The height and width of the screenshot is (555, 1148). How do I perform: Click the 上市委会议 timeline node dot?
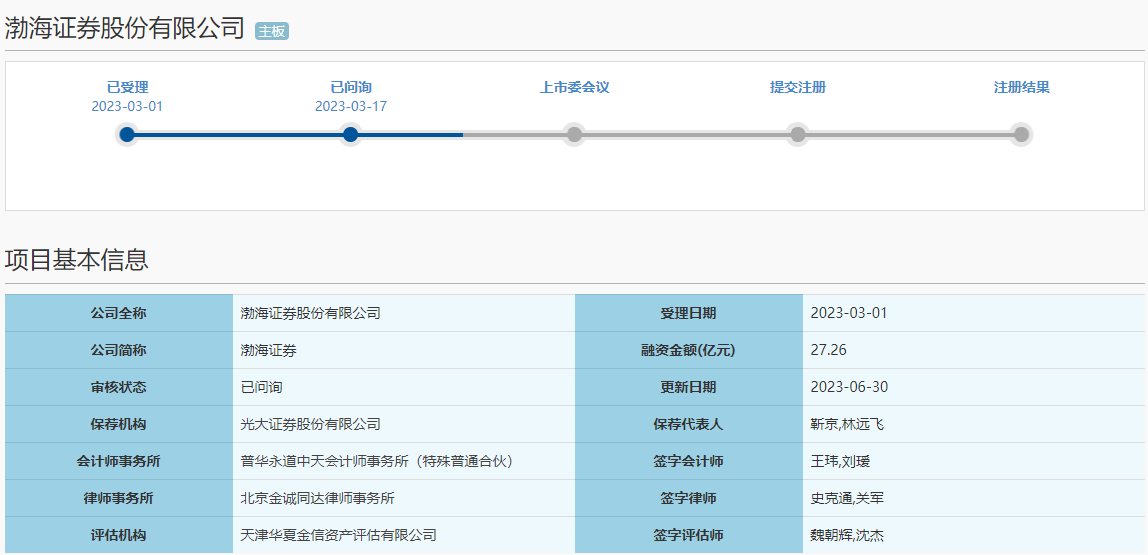click(574, 135)
